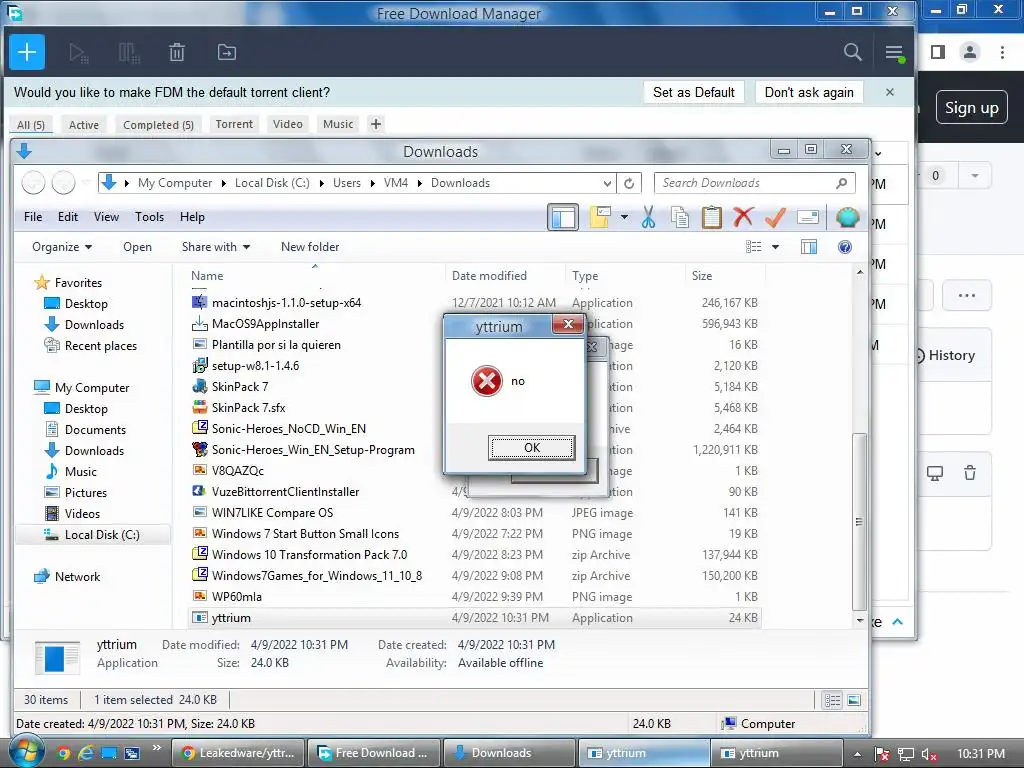Screen dimensions: 1024x768
Task: Open FDM search magnifier
Action: [x=852, y=52]
